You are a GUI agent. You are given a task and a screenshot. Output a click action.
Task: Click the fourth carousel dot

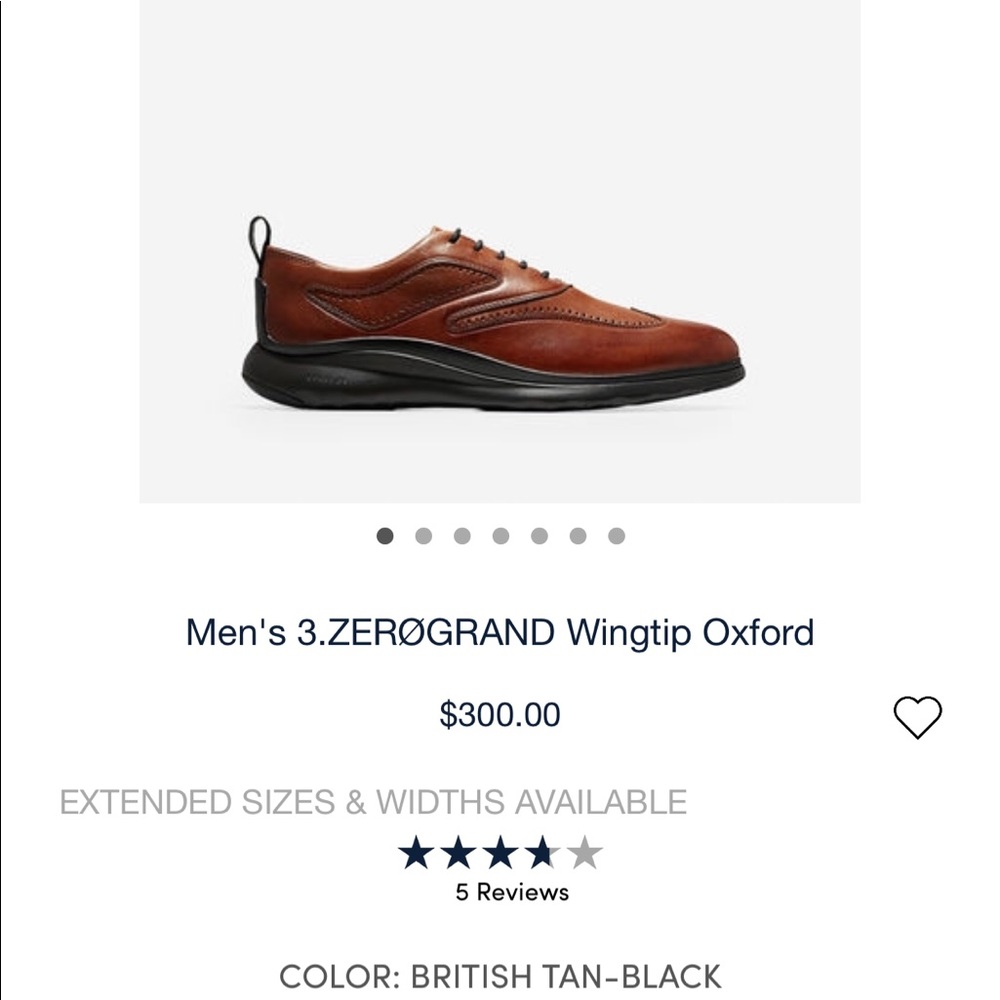pyautogui.click(x=499, y=537)
